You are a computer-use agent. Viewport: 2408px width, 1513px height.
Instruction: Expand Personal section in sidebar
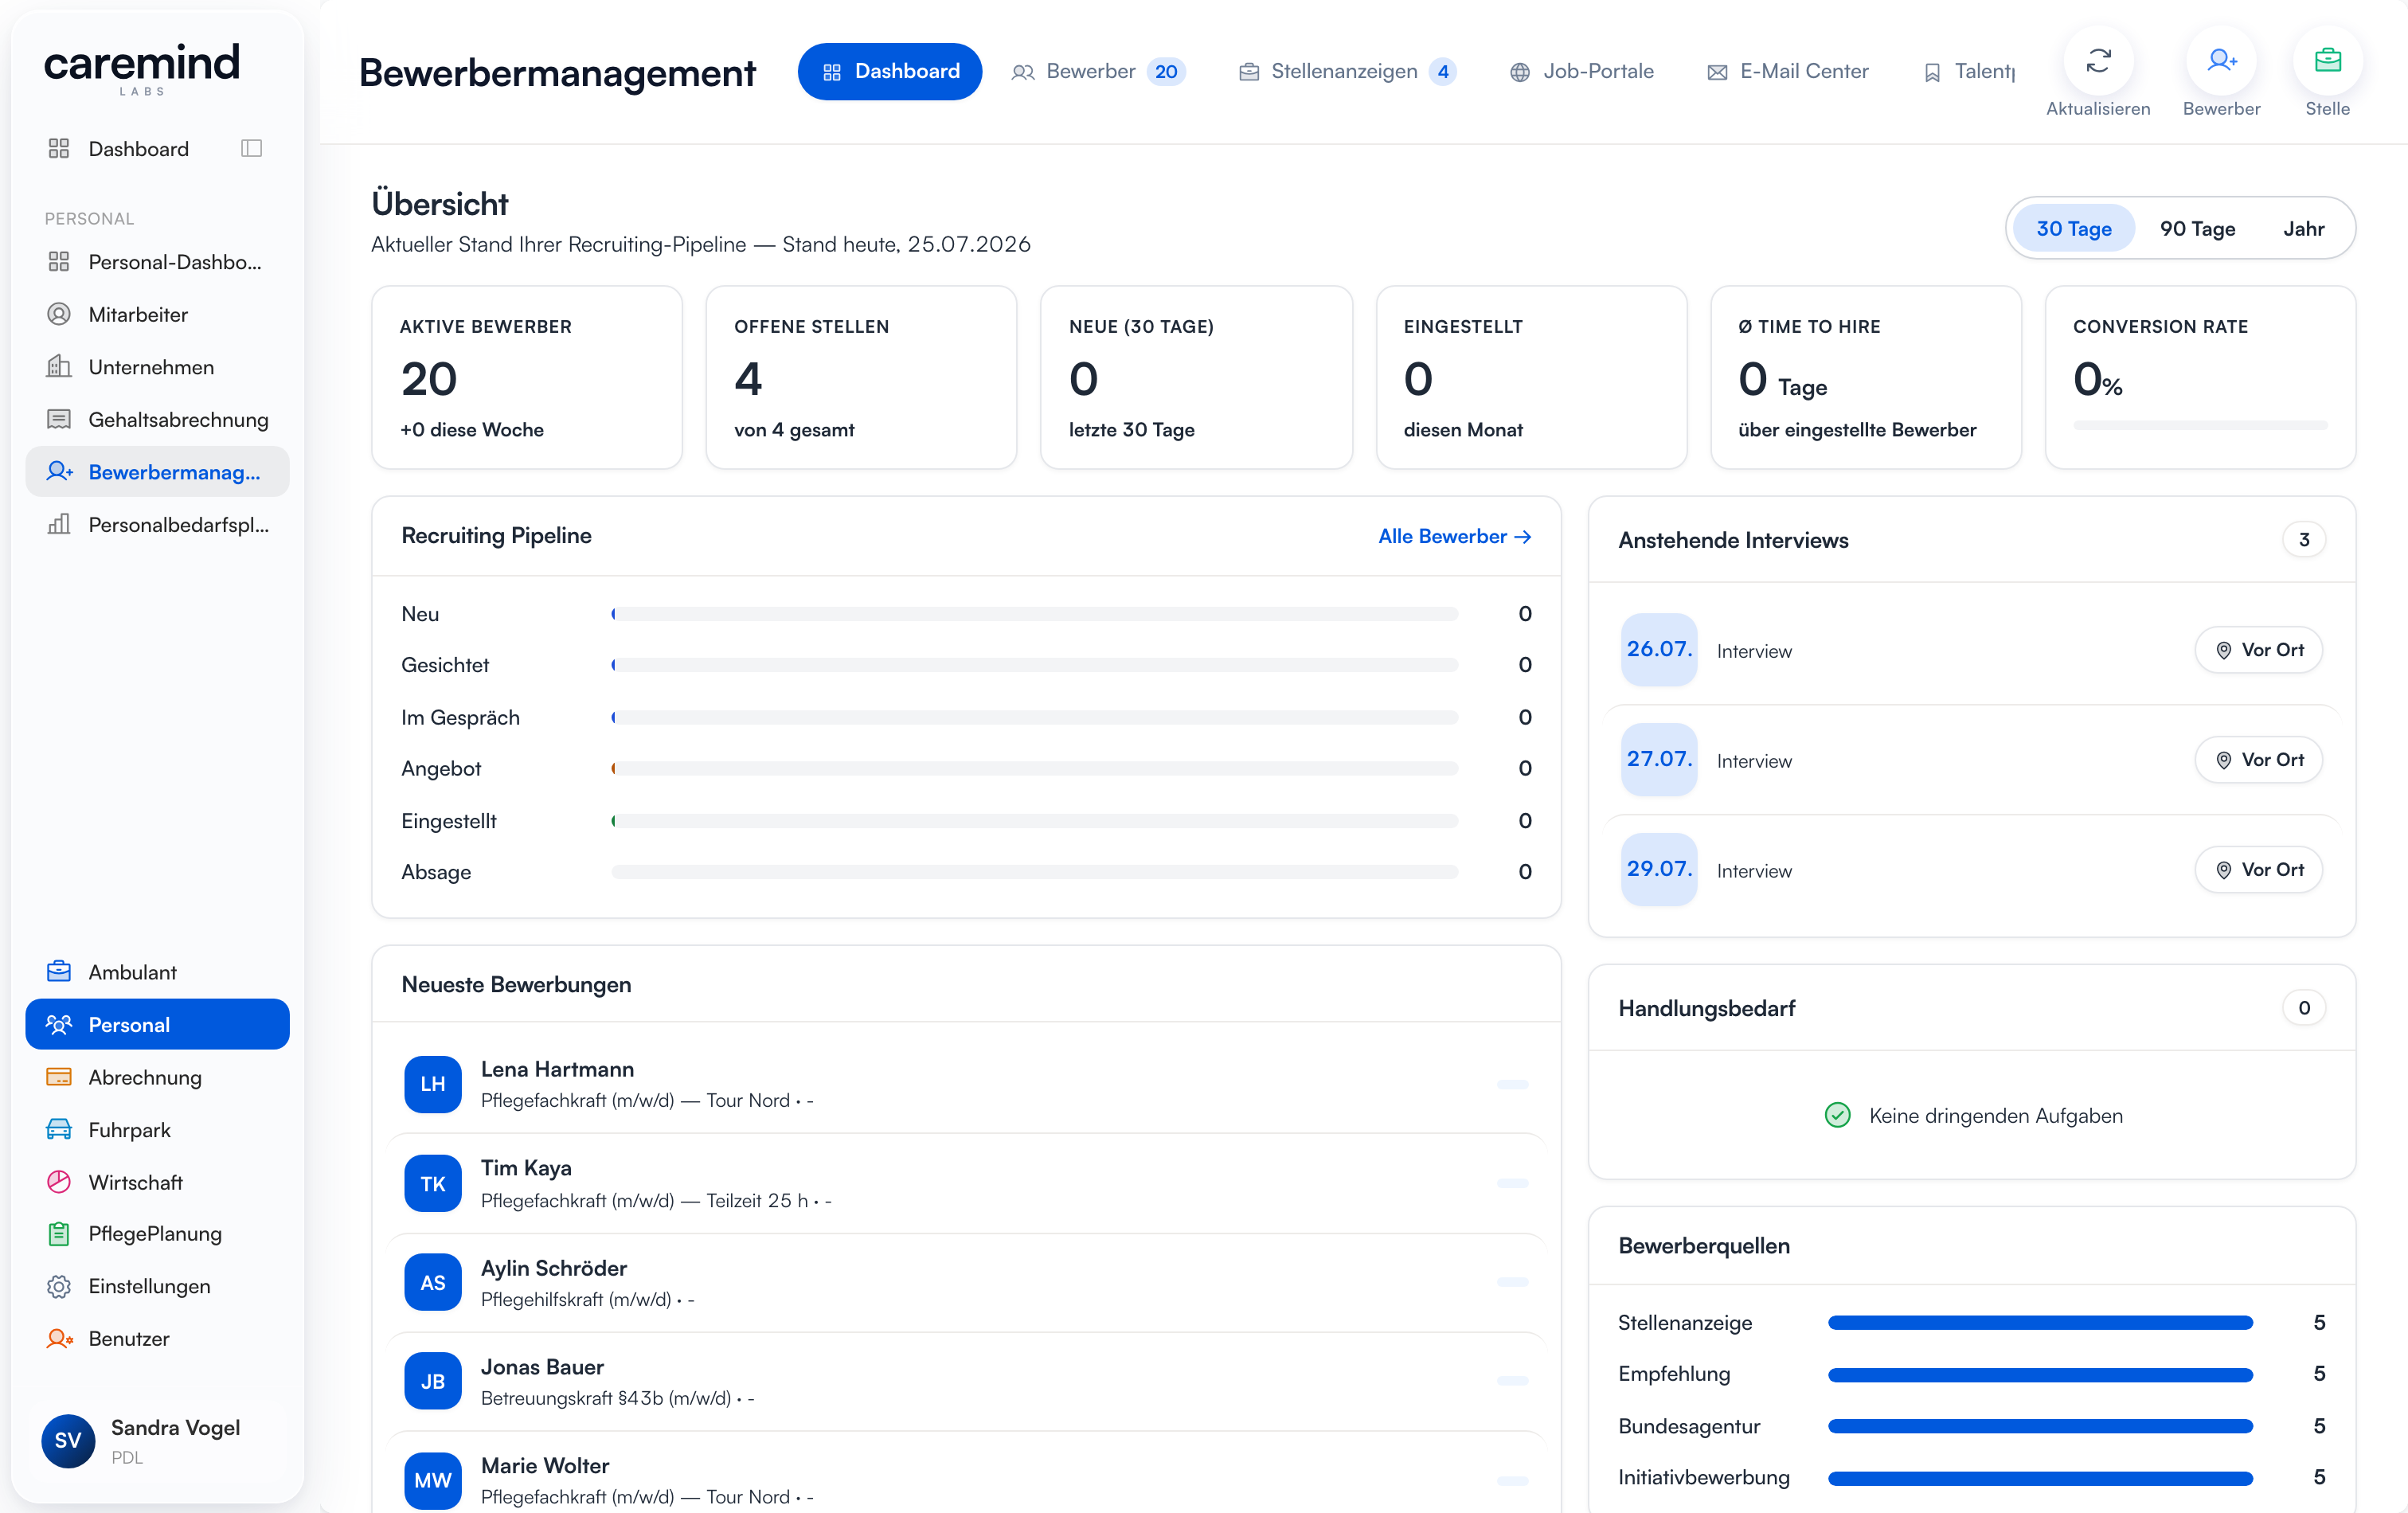157,1024
